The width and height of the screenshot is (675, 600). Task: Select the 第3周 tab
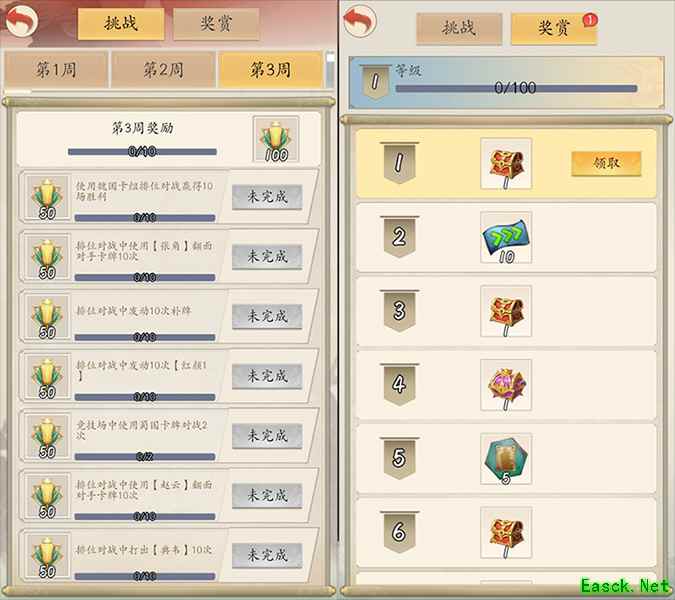[x=270, y=70]
